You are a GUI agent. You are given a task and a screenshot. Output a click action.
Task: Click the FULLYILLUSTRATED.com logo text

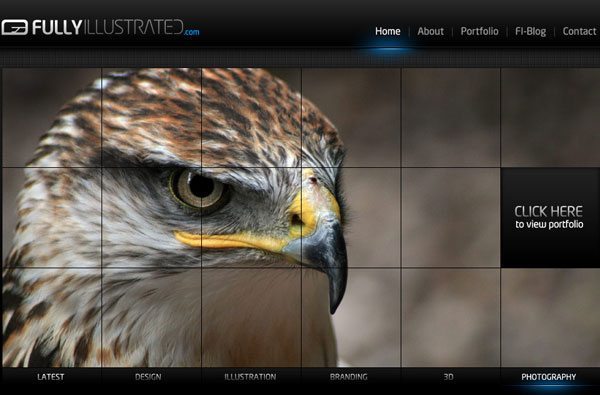click(116, 28)
